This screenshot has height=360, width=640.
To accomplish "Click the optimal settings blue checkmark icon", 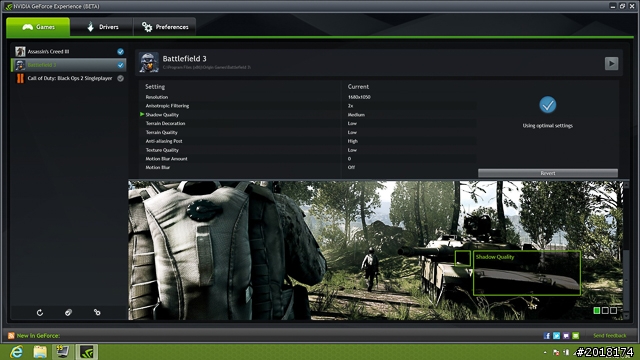I will point(547,105).
